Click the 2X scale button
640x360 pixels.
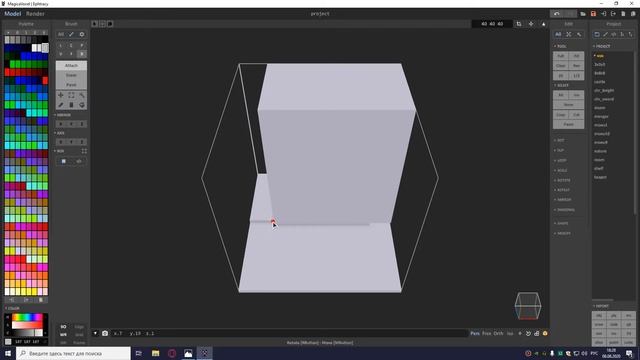(560, 76)
